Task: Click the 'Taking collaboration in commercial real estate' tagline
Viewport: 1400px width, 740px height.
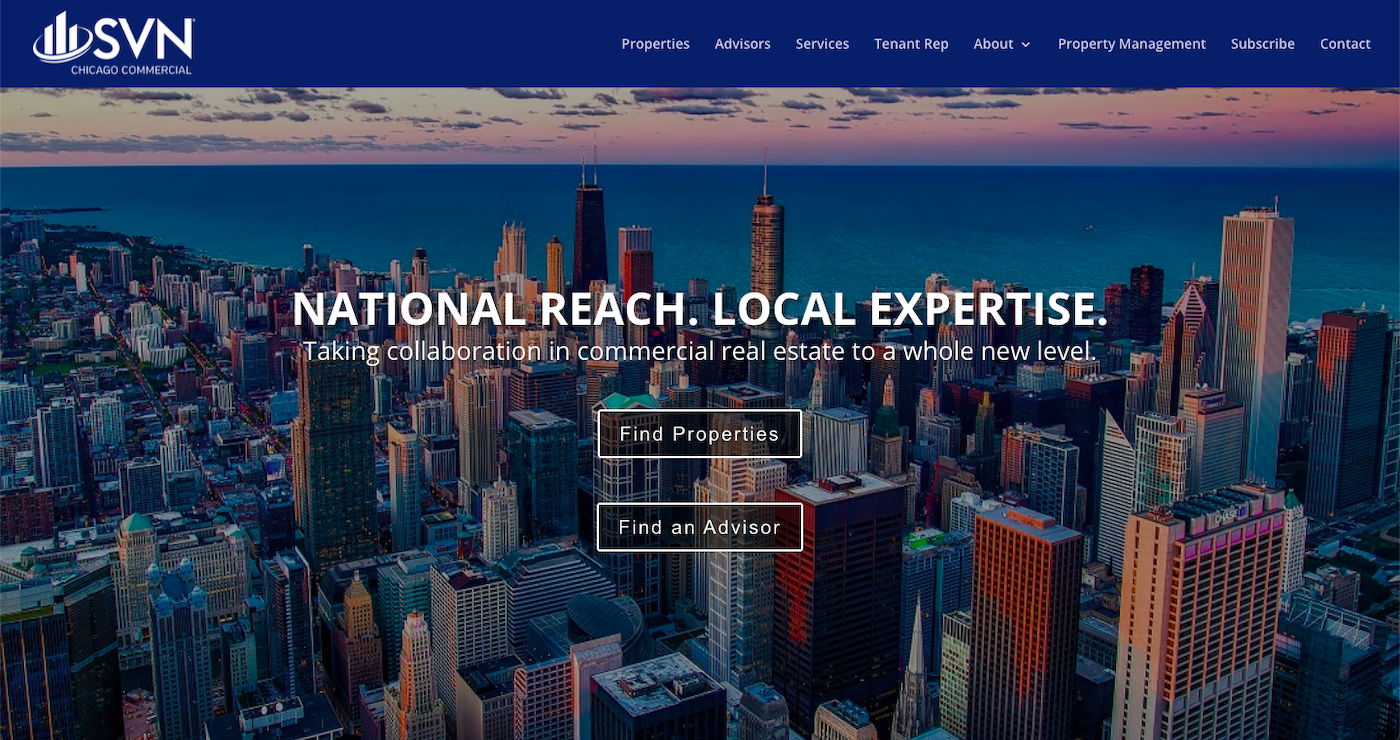Action: tap(700, 352)
